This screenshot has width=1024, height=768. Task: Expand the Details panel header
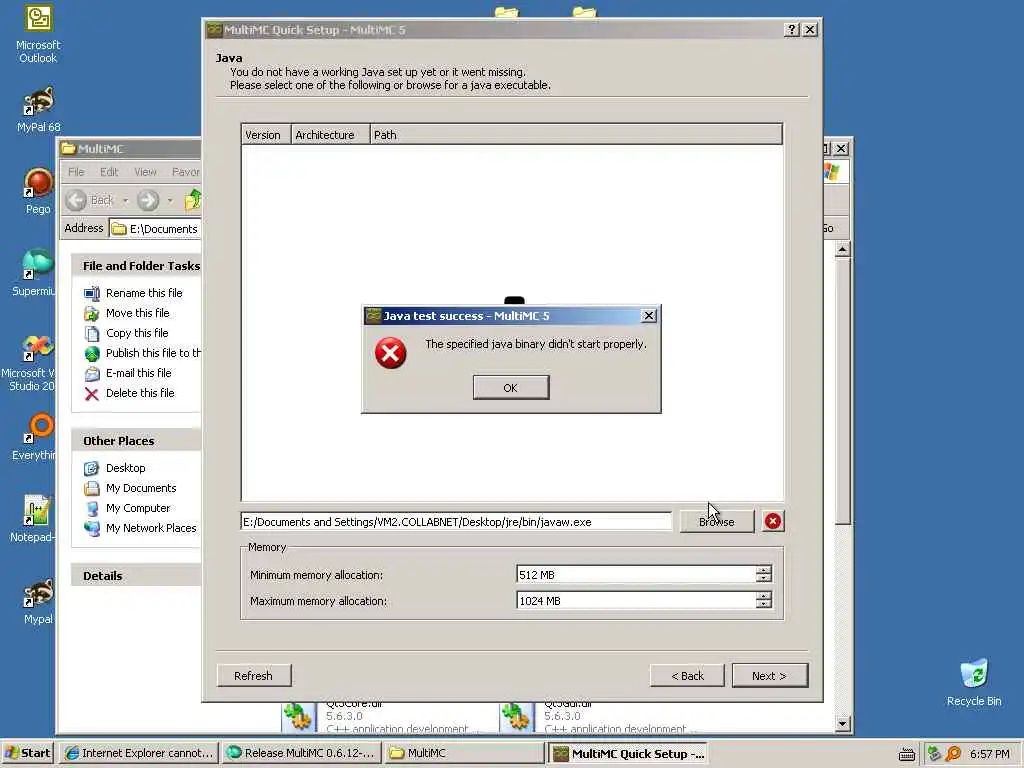tap(136, 575)
